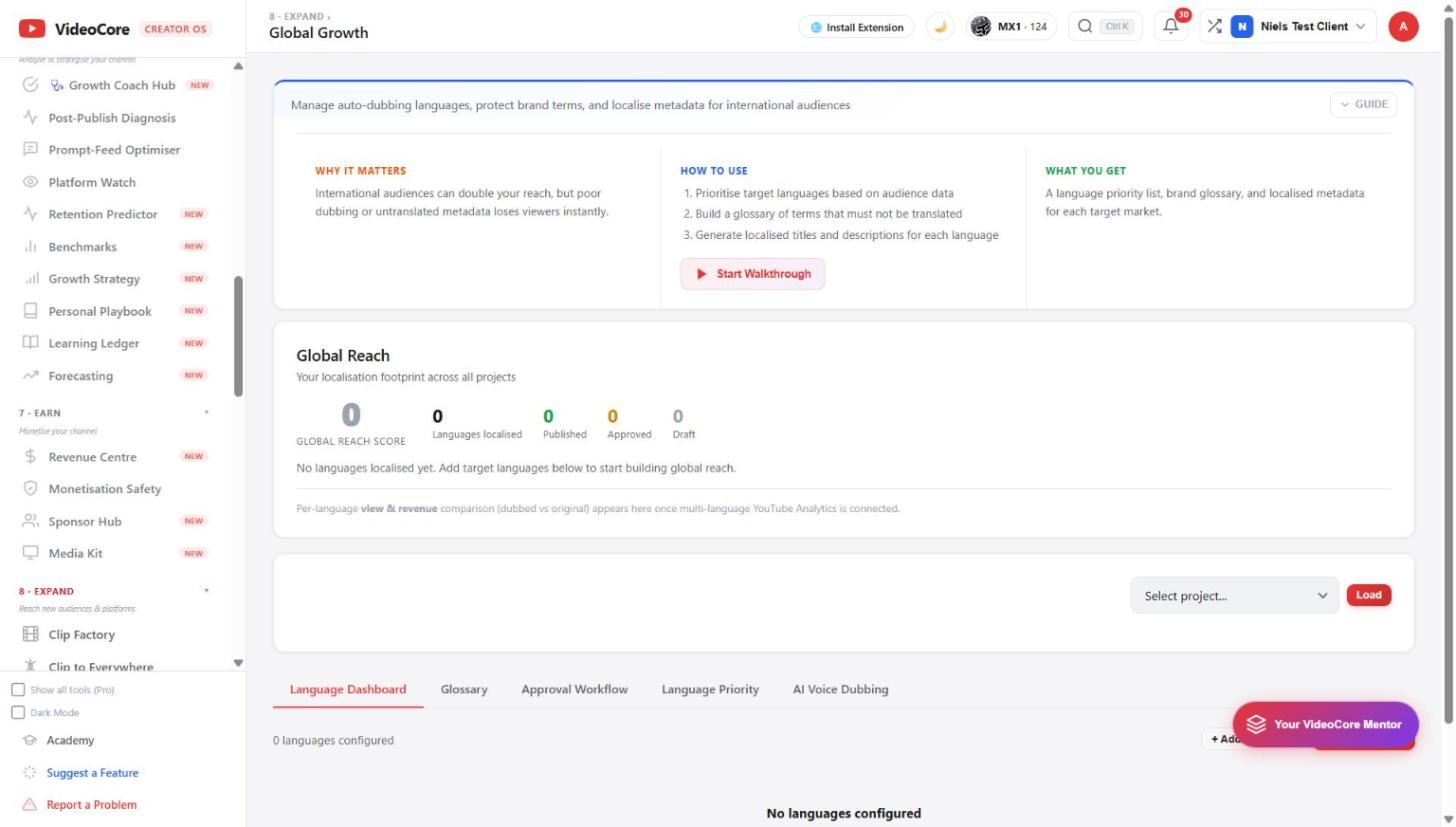Click the VideoCore logo icon

pyautogui.click(x=31, y=29)
